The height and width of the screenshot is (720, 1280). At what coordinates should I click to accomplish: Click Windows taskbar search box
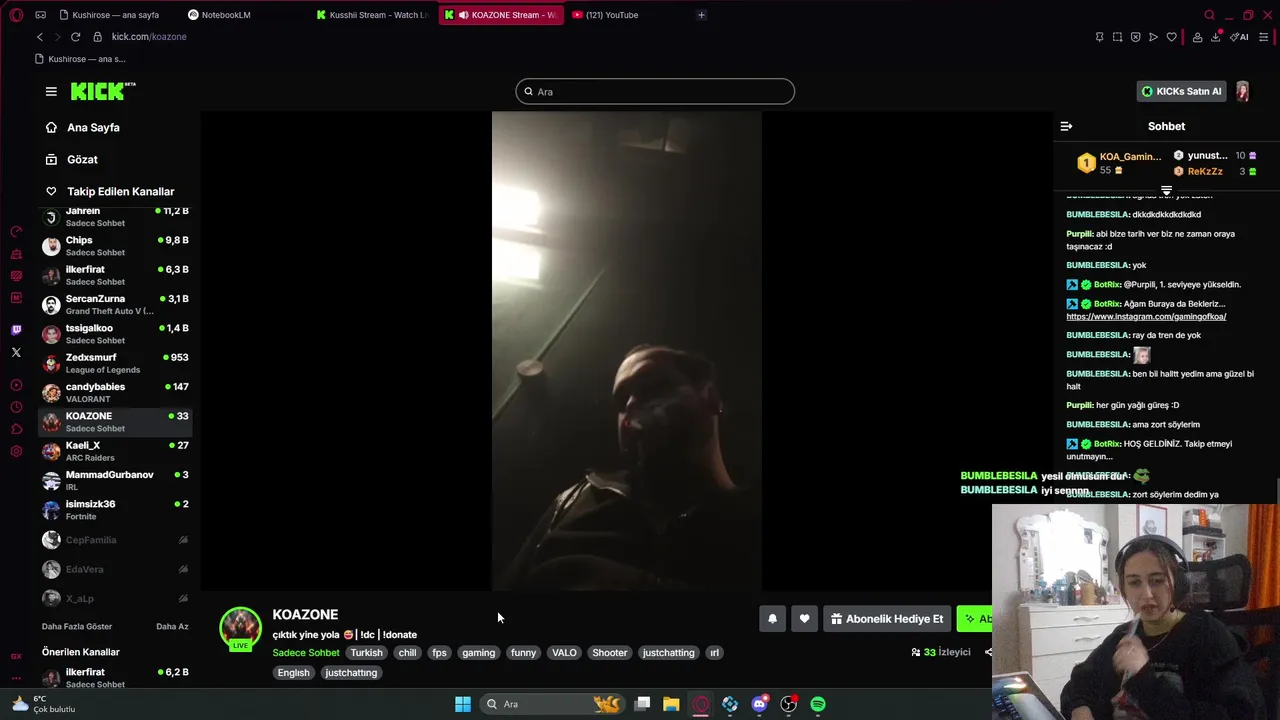coord(552,704)
